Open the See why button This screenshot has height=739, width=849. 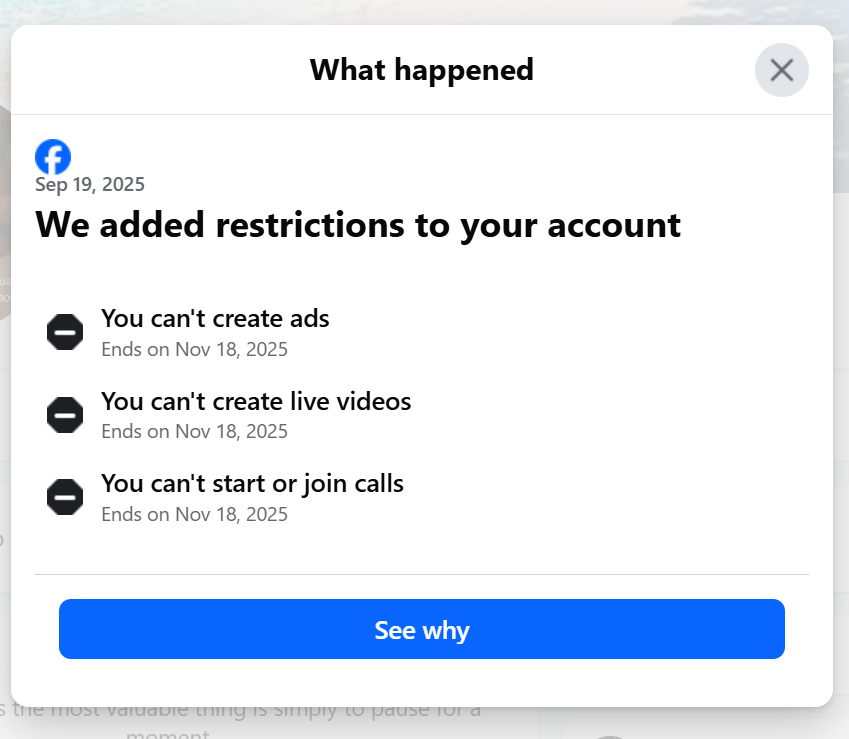click(x=421, y=629)
